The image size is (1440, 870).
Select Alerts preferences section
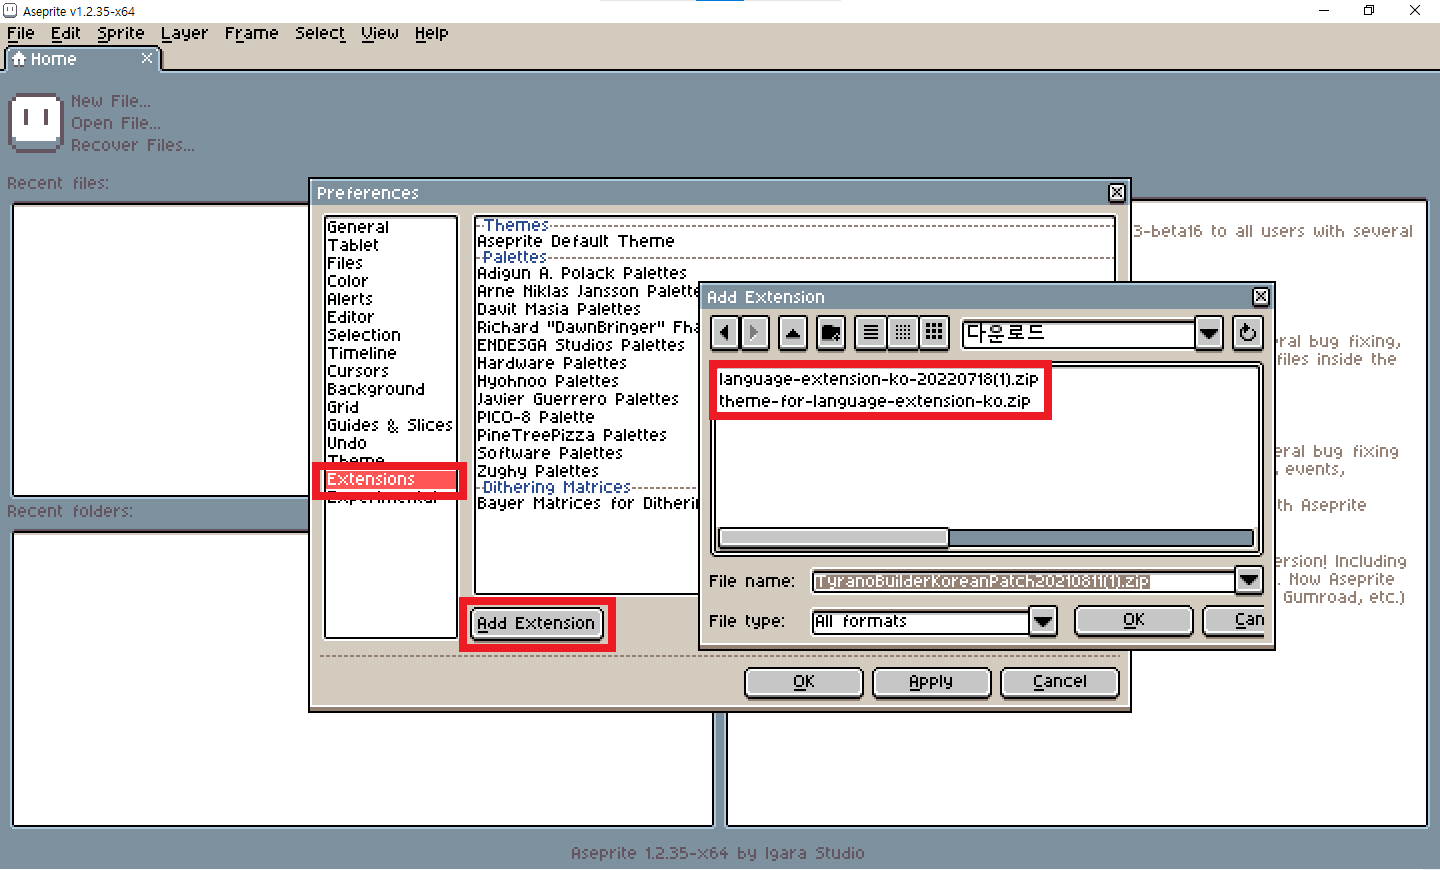tap(391, 299)
